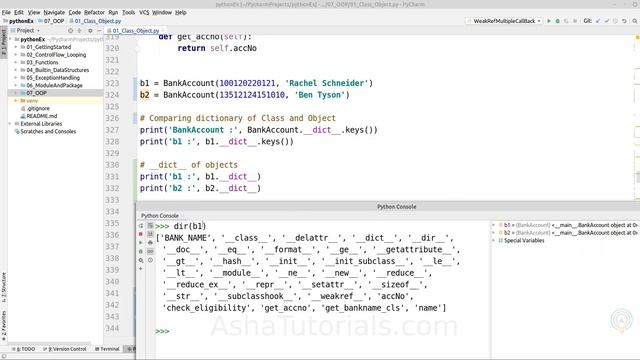Screen dimensions: 640x360
Task: Click Git Update Project icon
Action: pos(598,21)
